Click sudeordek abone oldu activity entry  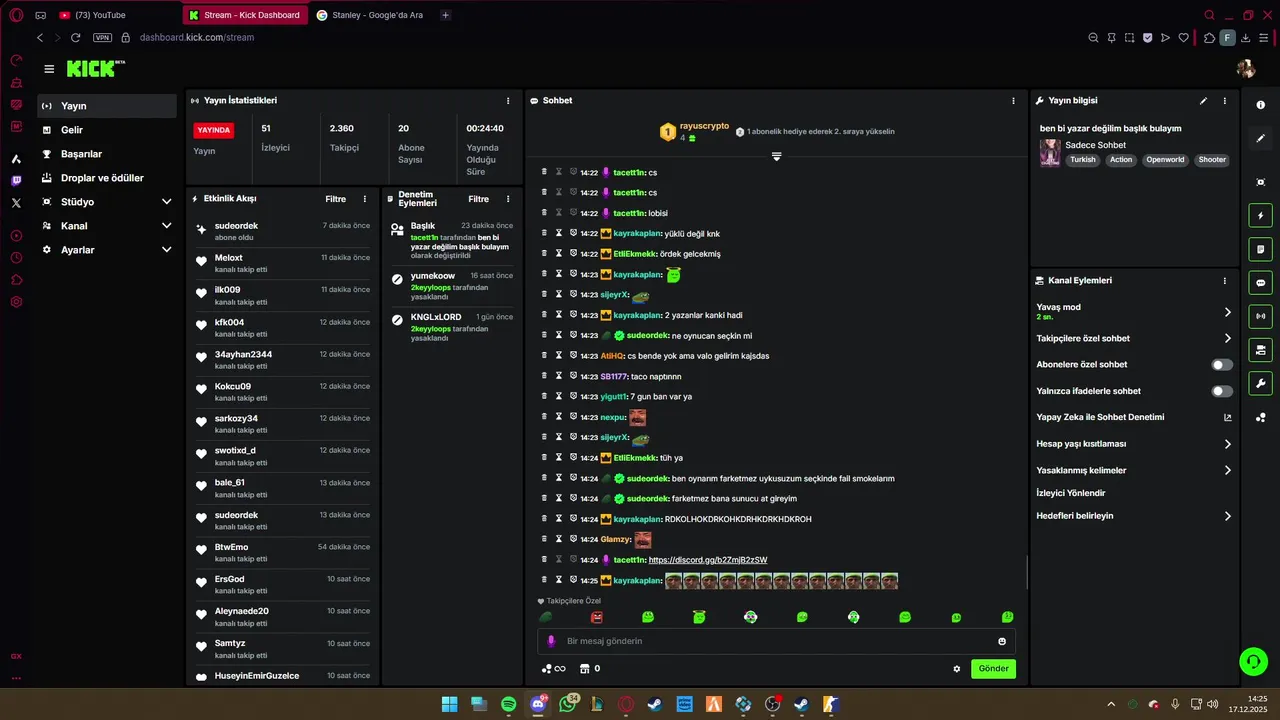(x=283, y=231)
